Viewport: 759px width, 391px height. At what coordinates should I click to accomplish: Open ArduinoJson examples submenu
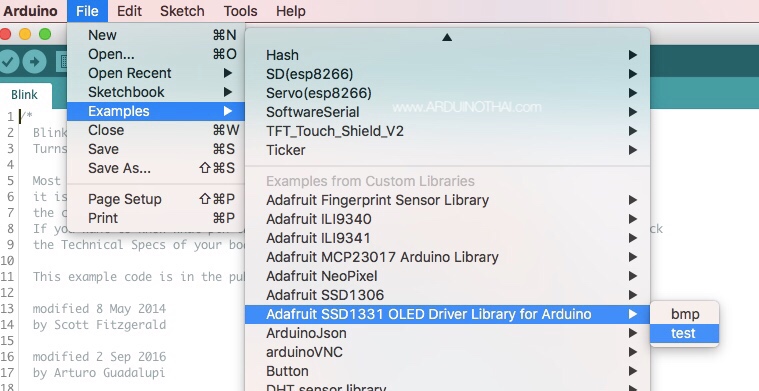[x=448, y=333]
